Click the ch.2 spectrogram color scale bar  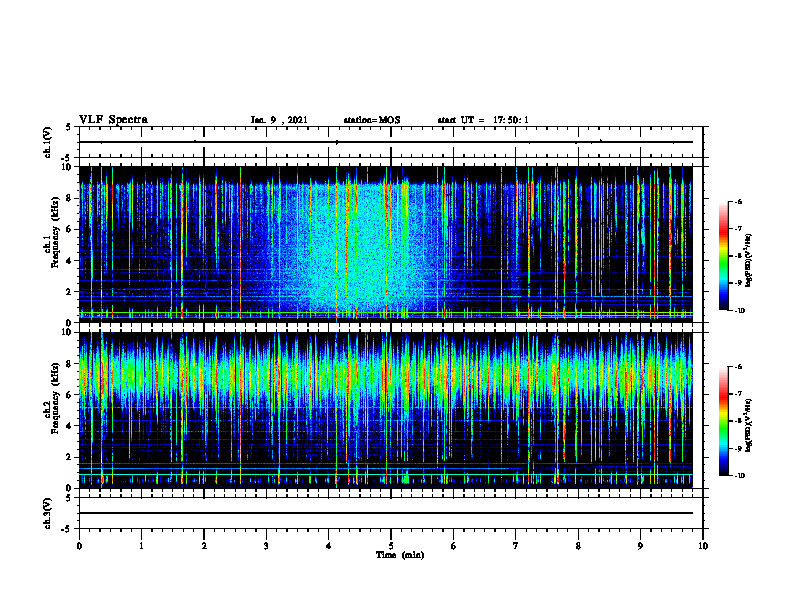point(724,421)
